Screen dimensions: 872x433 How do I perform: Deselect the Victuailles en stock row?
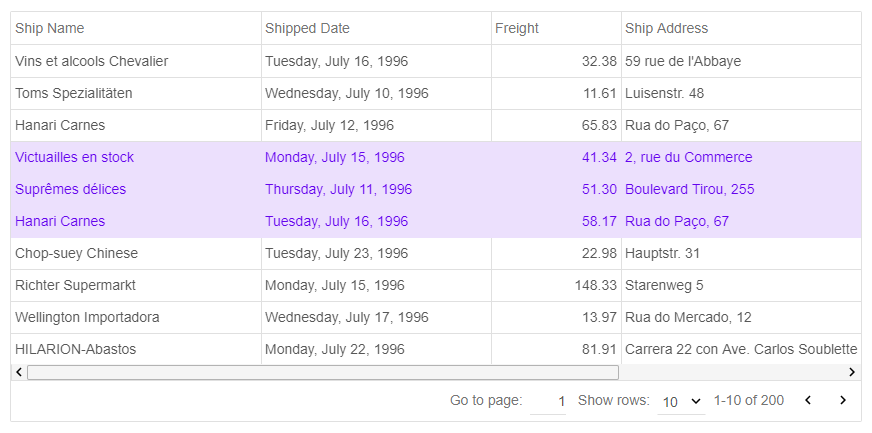pos(74,157)
